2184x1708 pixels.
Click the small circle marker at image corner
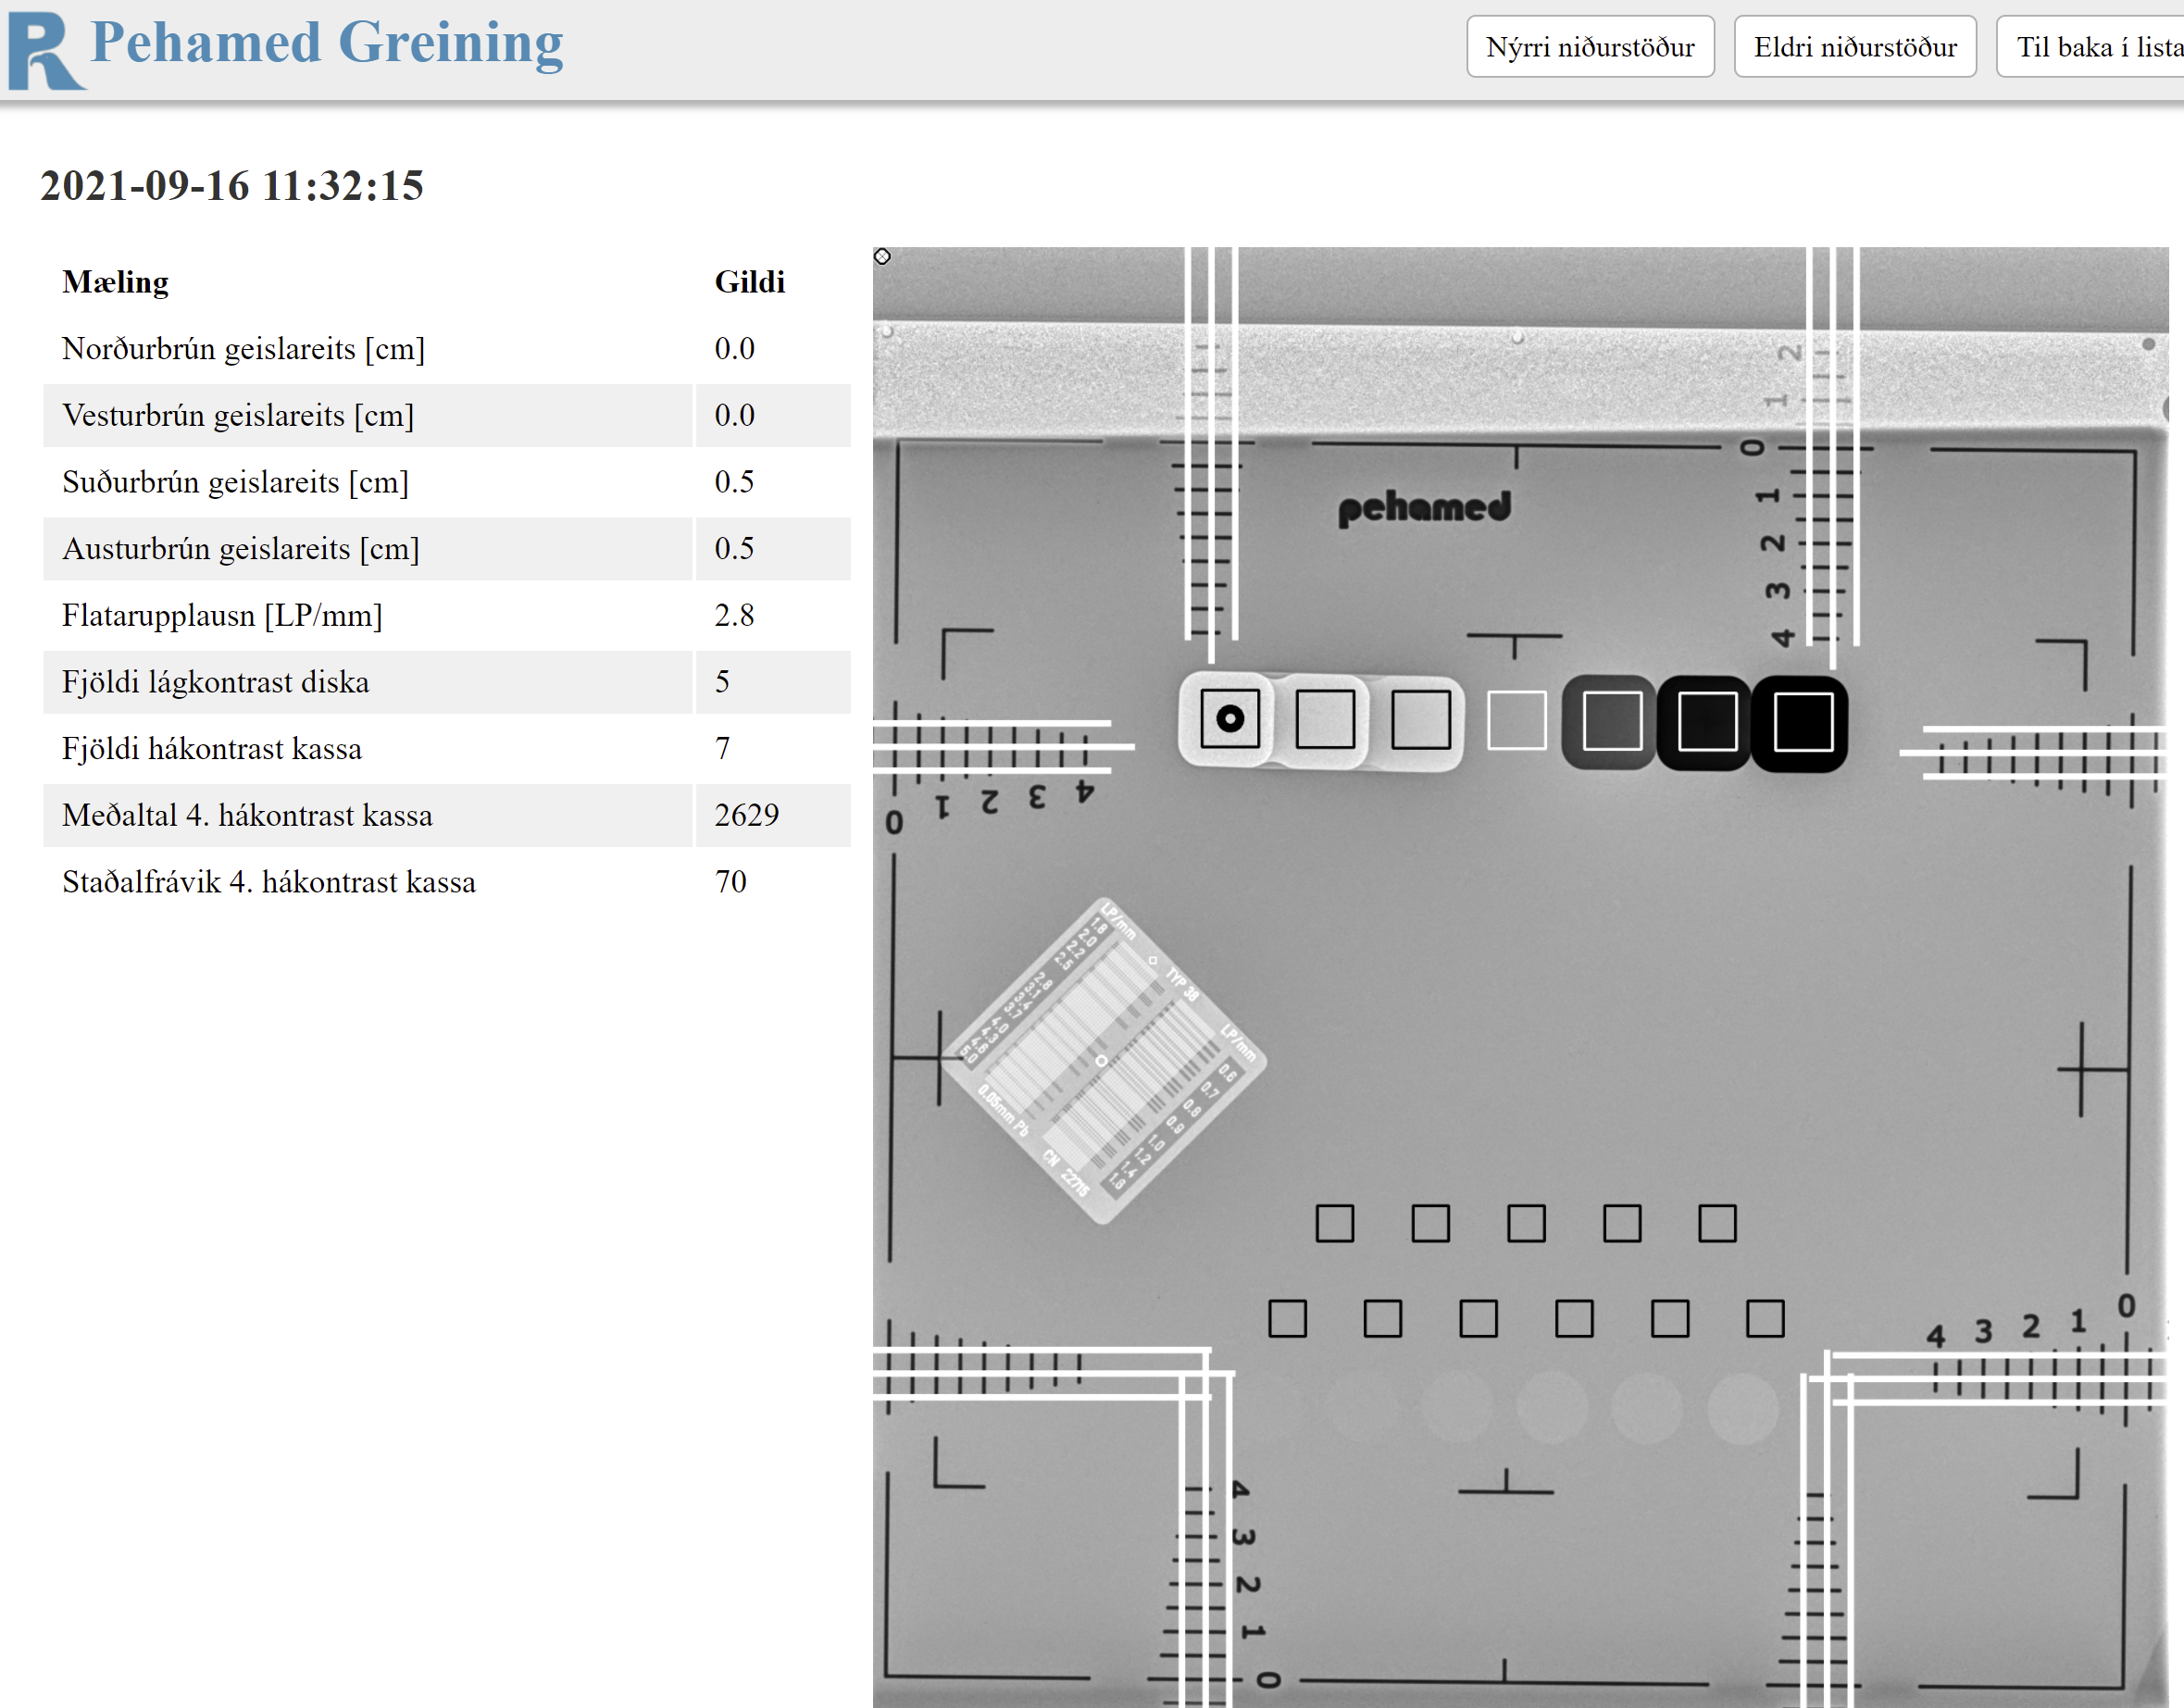point(882,257)
